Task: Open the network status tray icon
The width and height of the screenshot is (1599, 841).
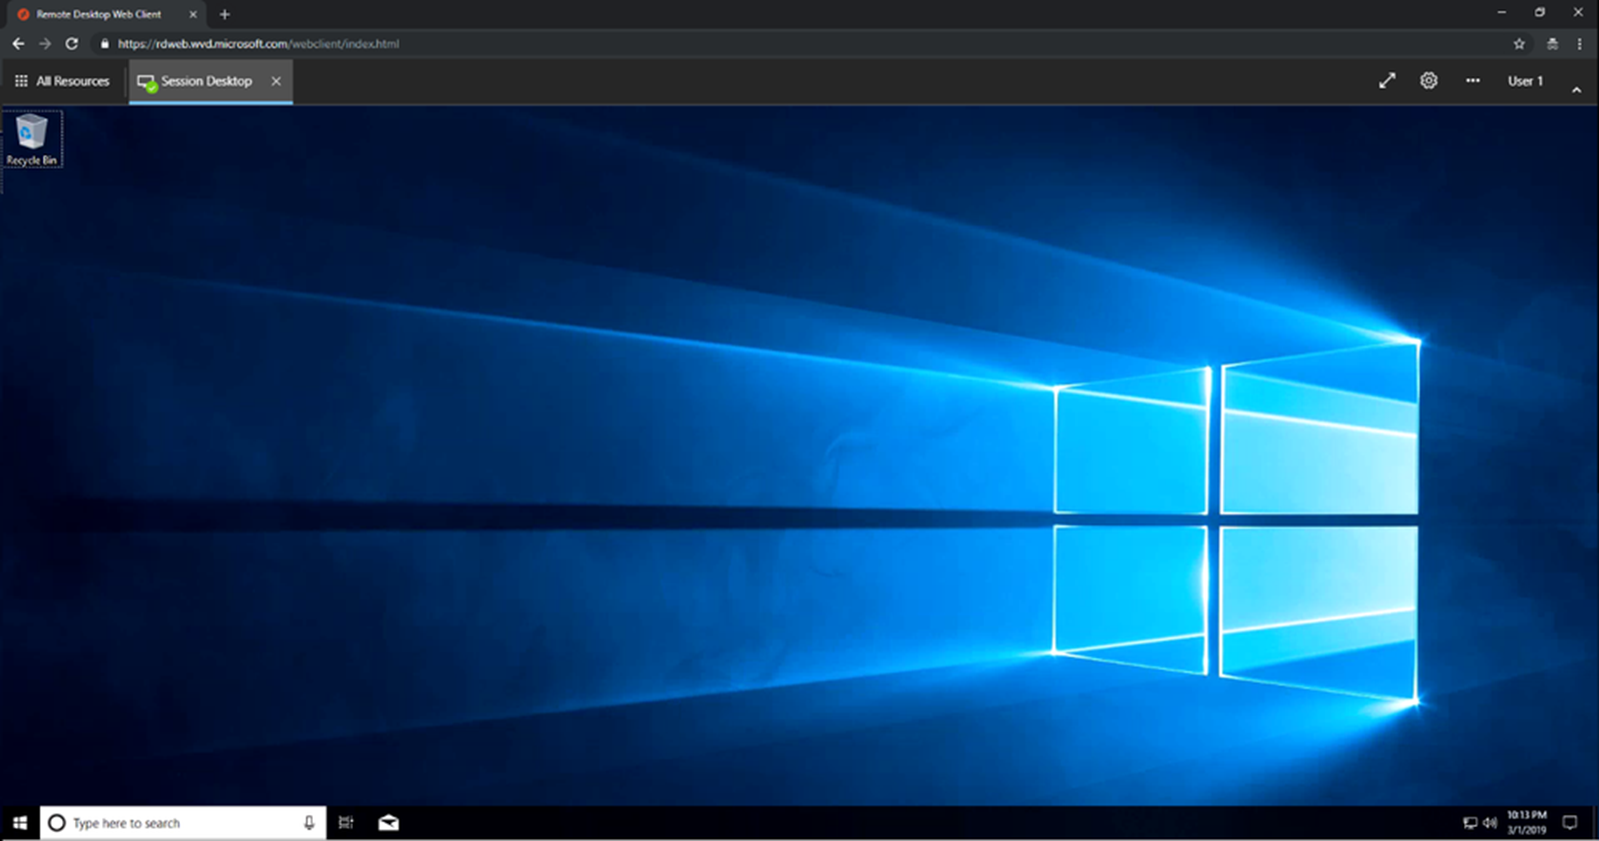Action: [1470, 823]
